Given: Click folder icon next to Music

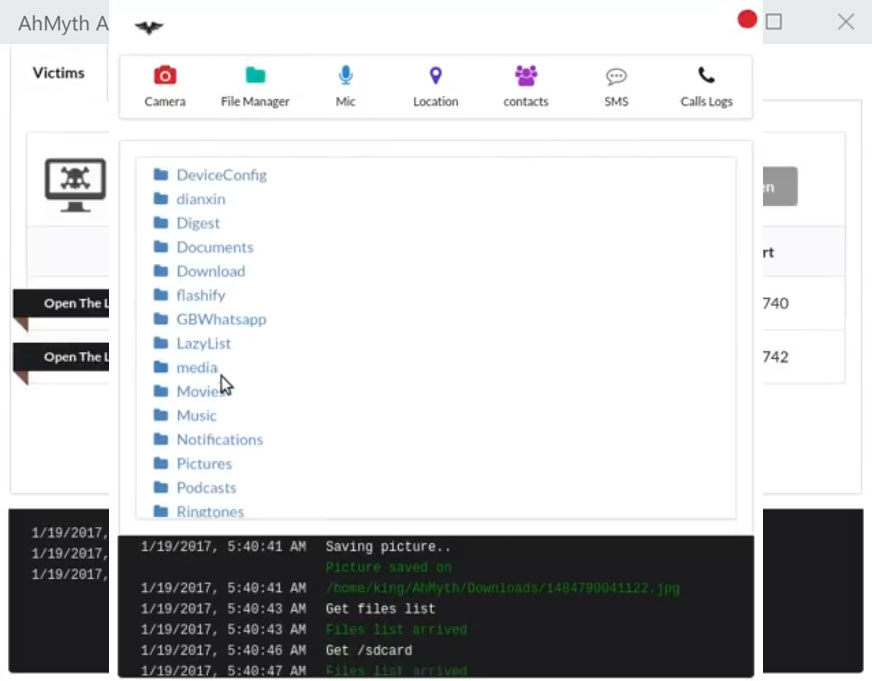Looking at the screenshot, I should click(x=161, y=415).
